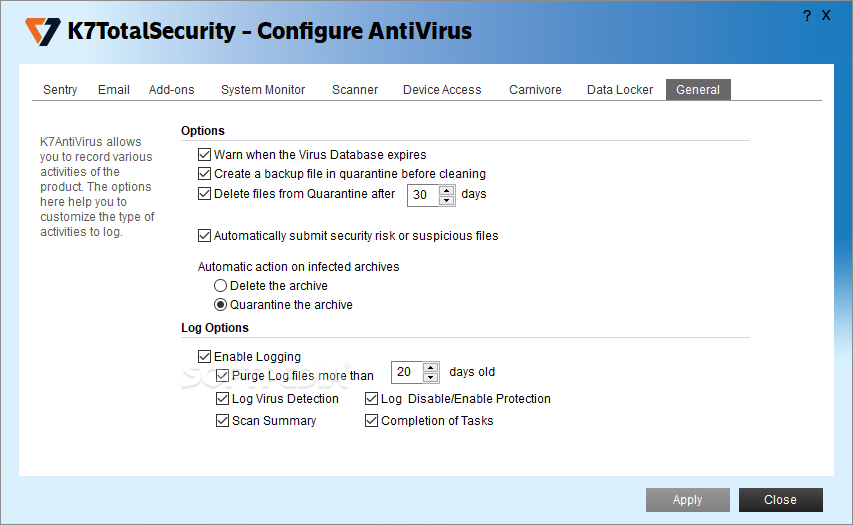Switch to Device Access tab
Viewport: 853px width, 525px height.
(442, 90)
